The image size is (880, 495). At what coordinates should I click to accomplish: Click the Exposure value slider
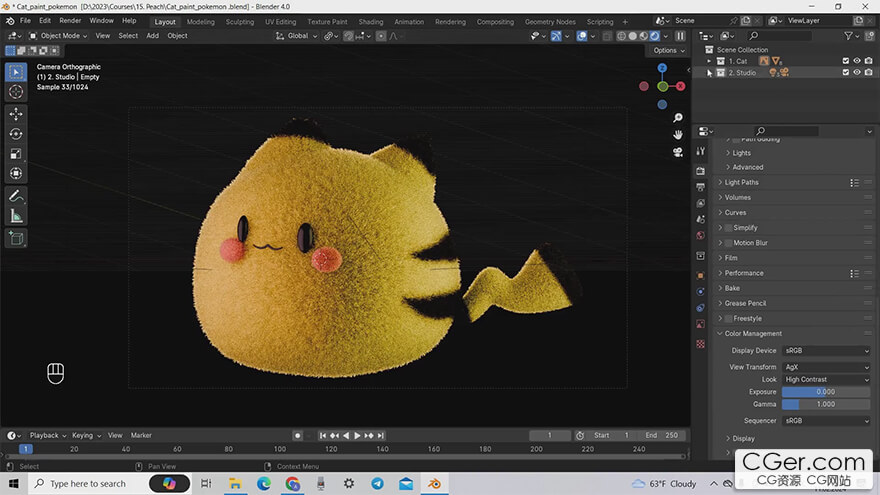click(x=826, y=392)
